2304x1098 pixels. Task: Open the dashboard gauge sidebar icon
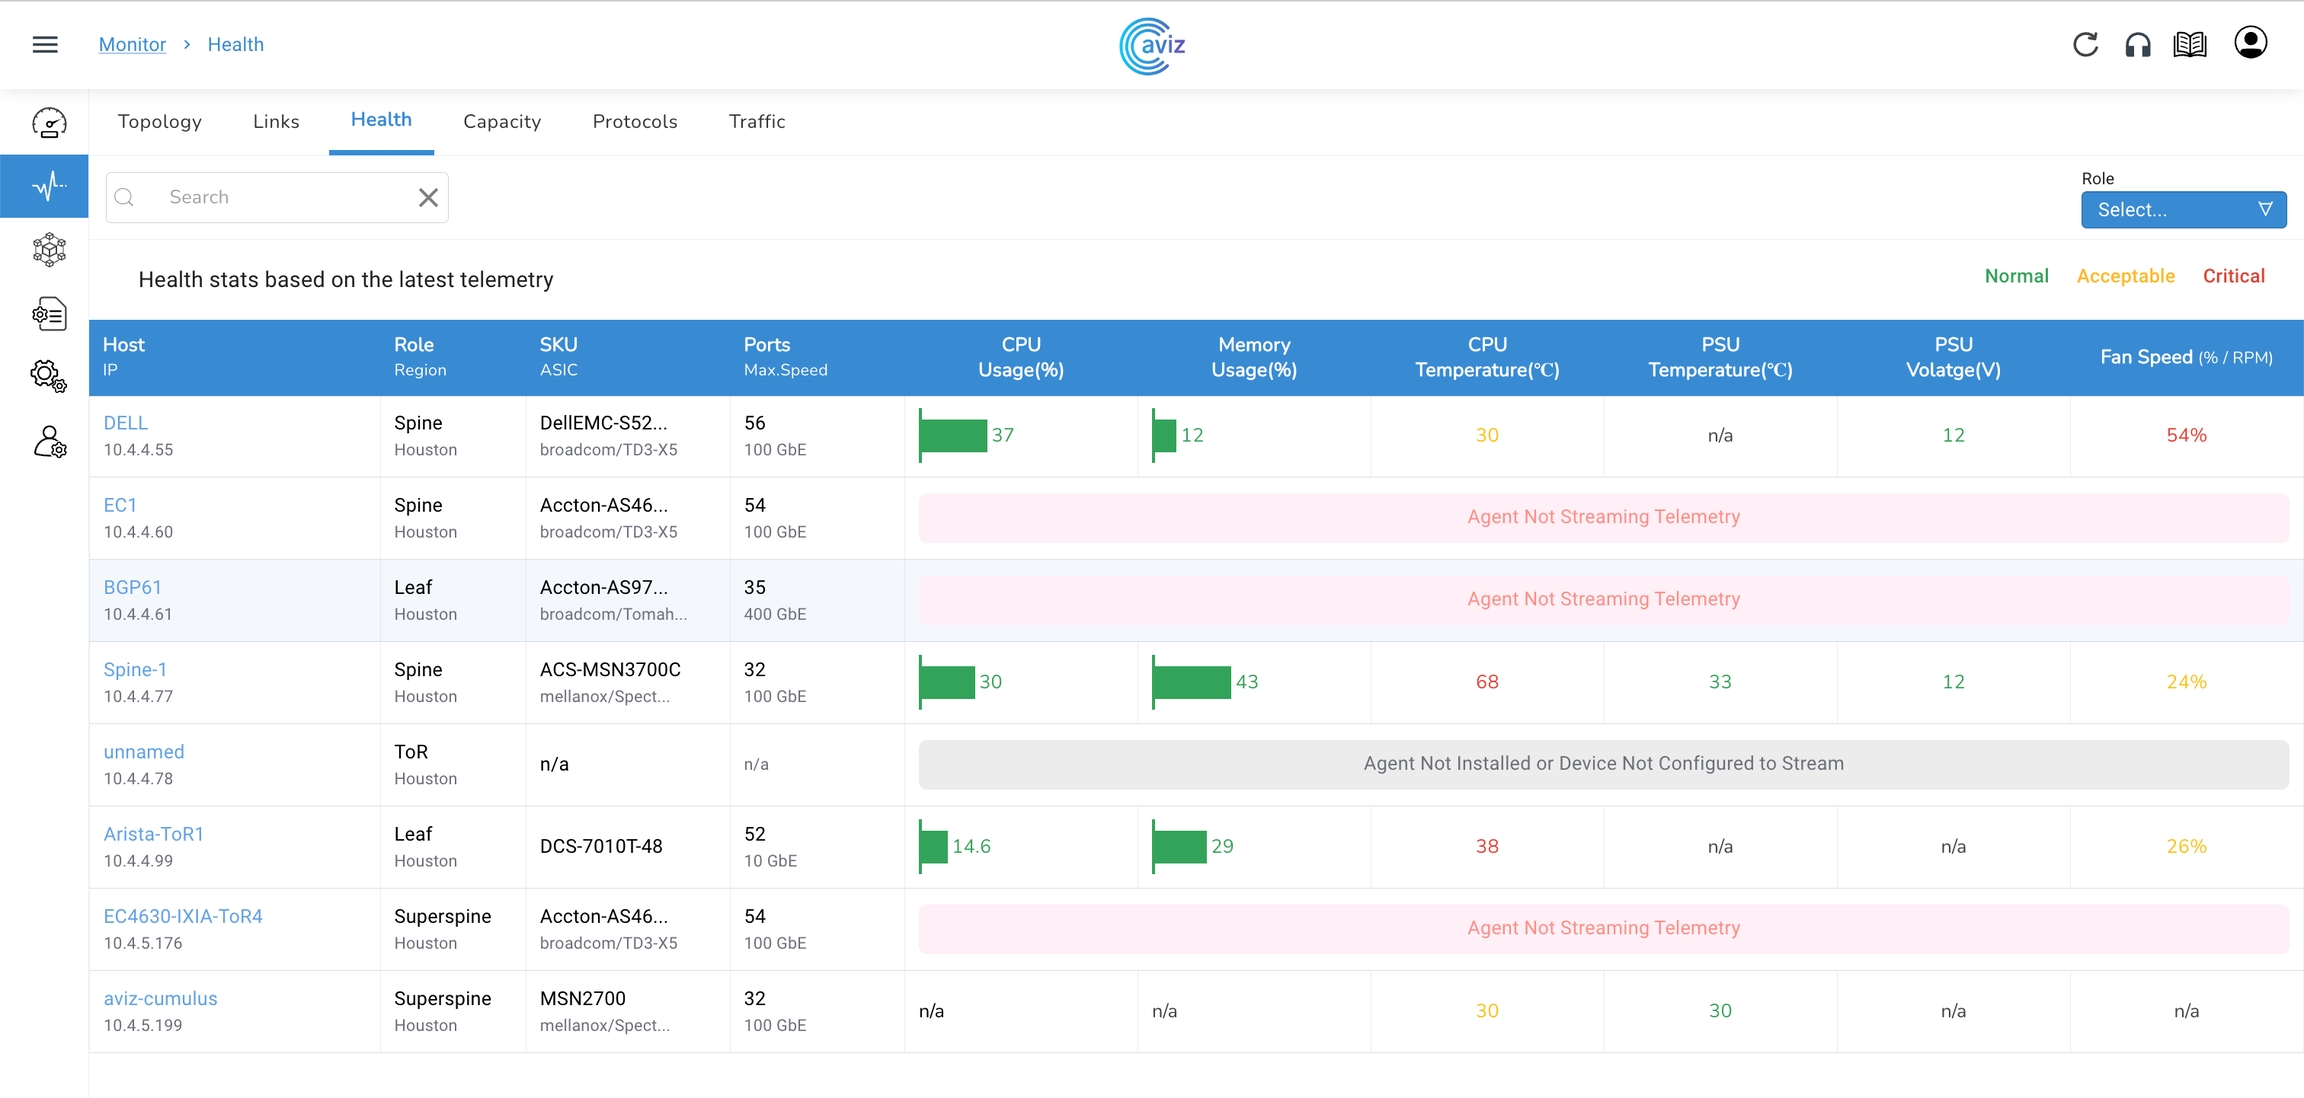coord(49,123)
